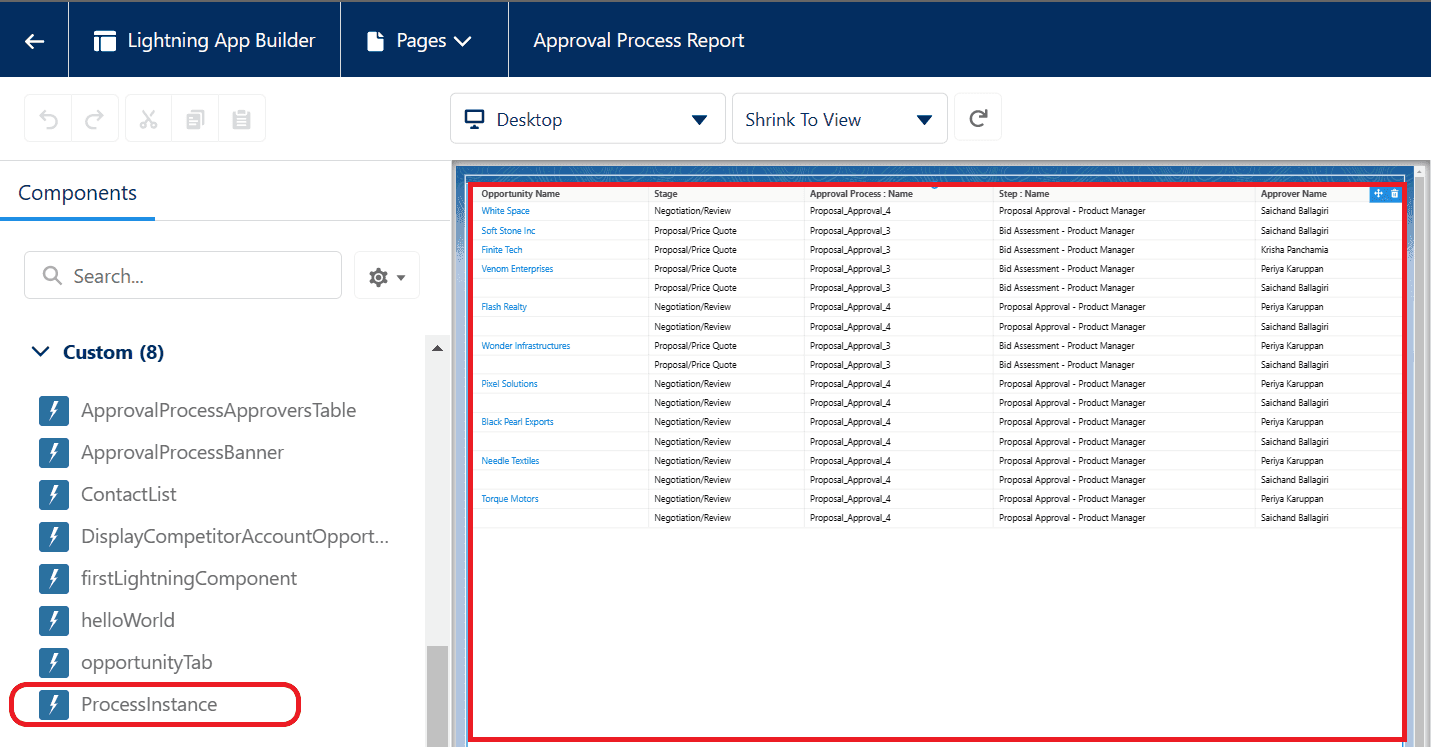Open the Venom Enterprises opportunity link
The image size is (1431, 747).
(517, 269)
